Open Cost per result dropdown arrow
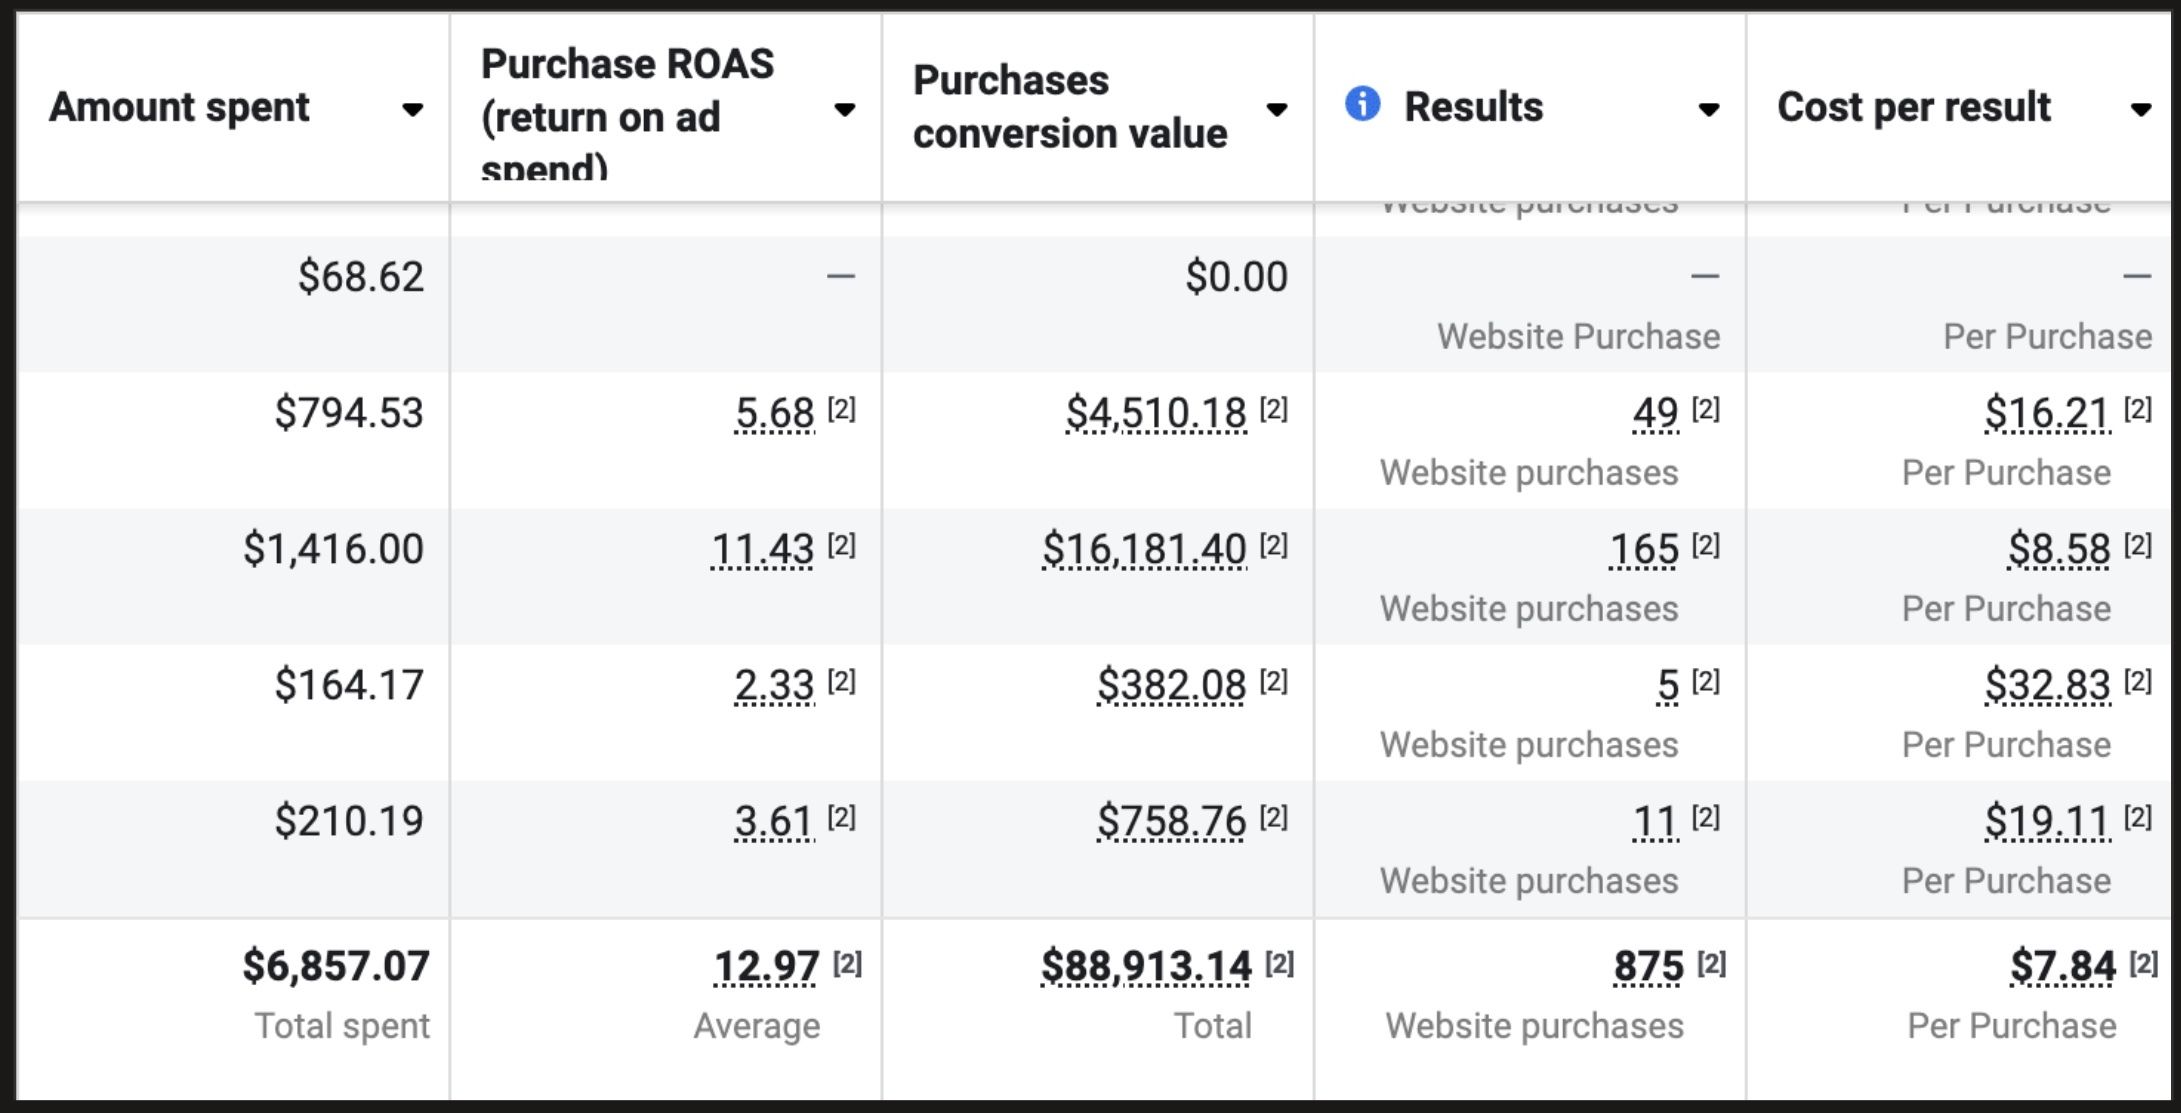 point(2140,110)
